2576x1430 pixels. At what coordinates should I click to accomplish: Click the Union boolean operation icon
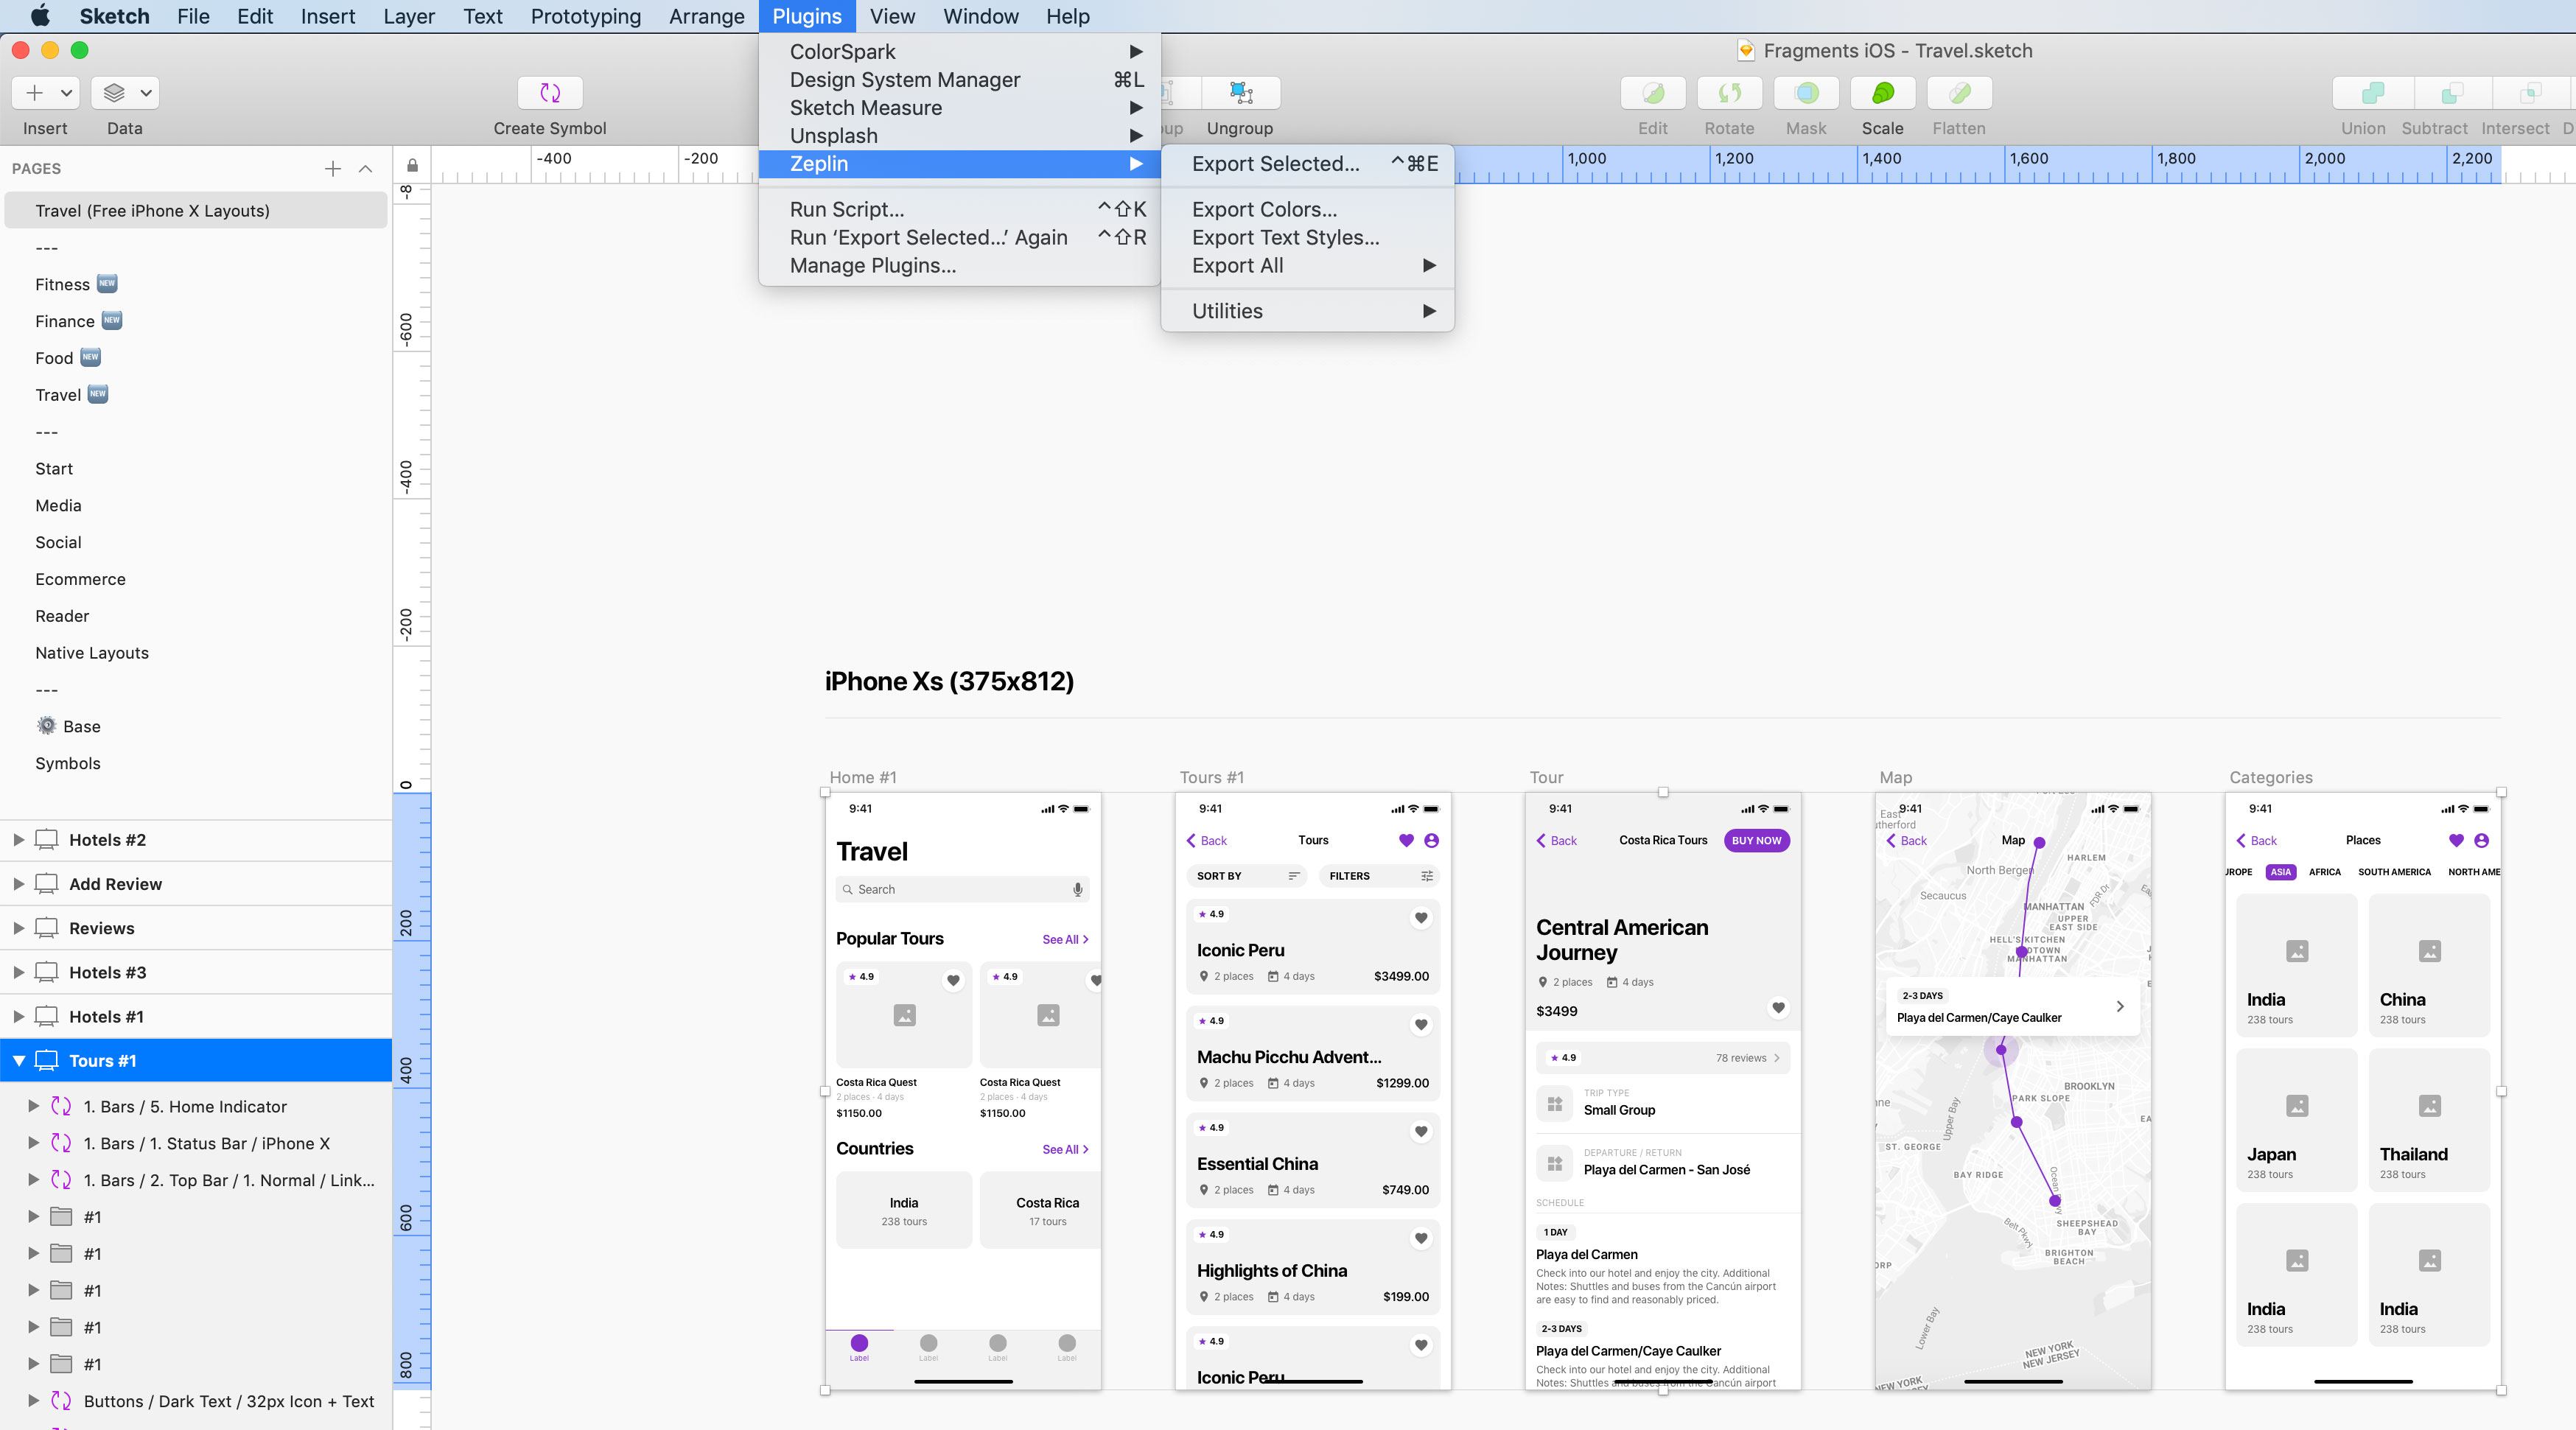(2372, 93)
